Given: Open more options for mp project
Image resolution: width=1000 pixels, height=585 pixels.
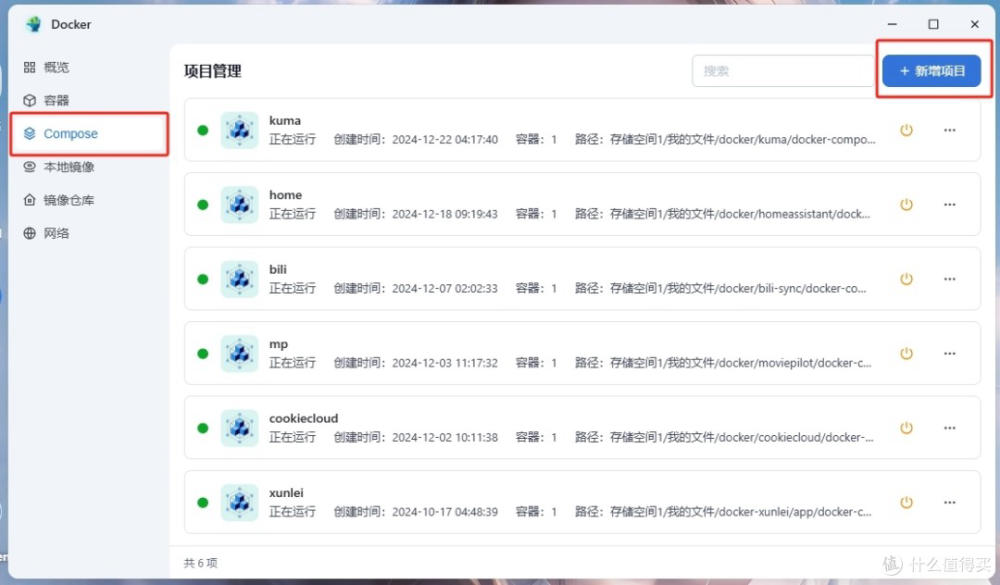Looking at the screenshot, I should coord(950,353).
